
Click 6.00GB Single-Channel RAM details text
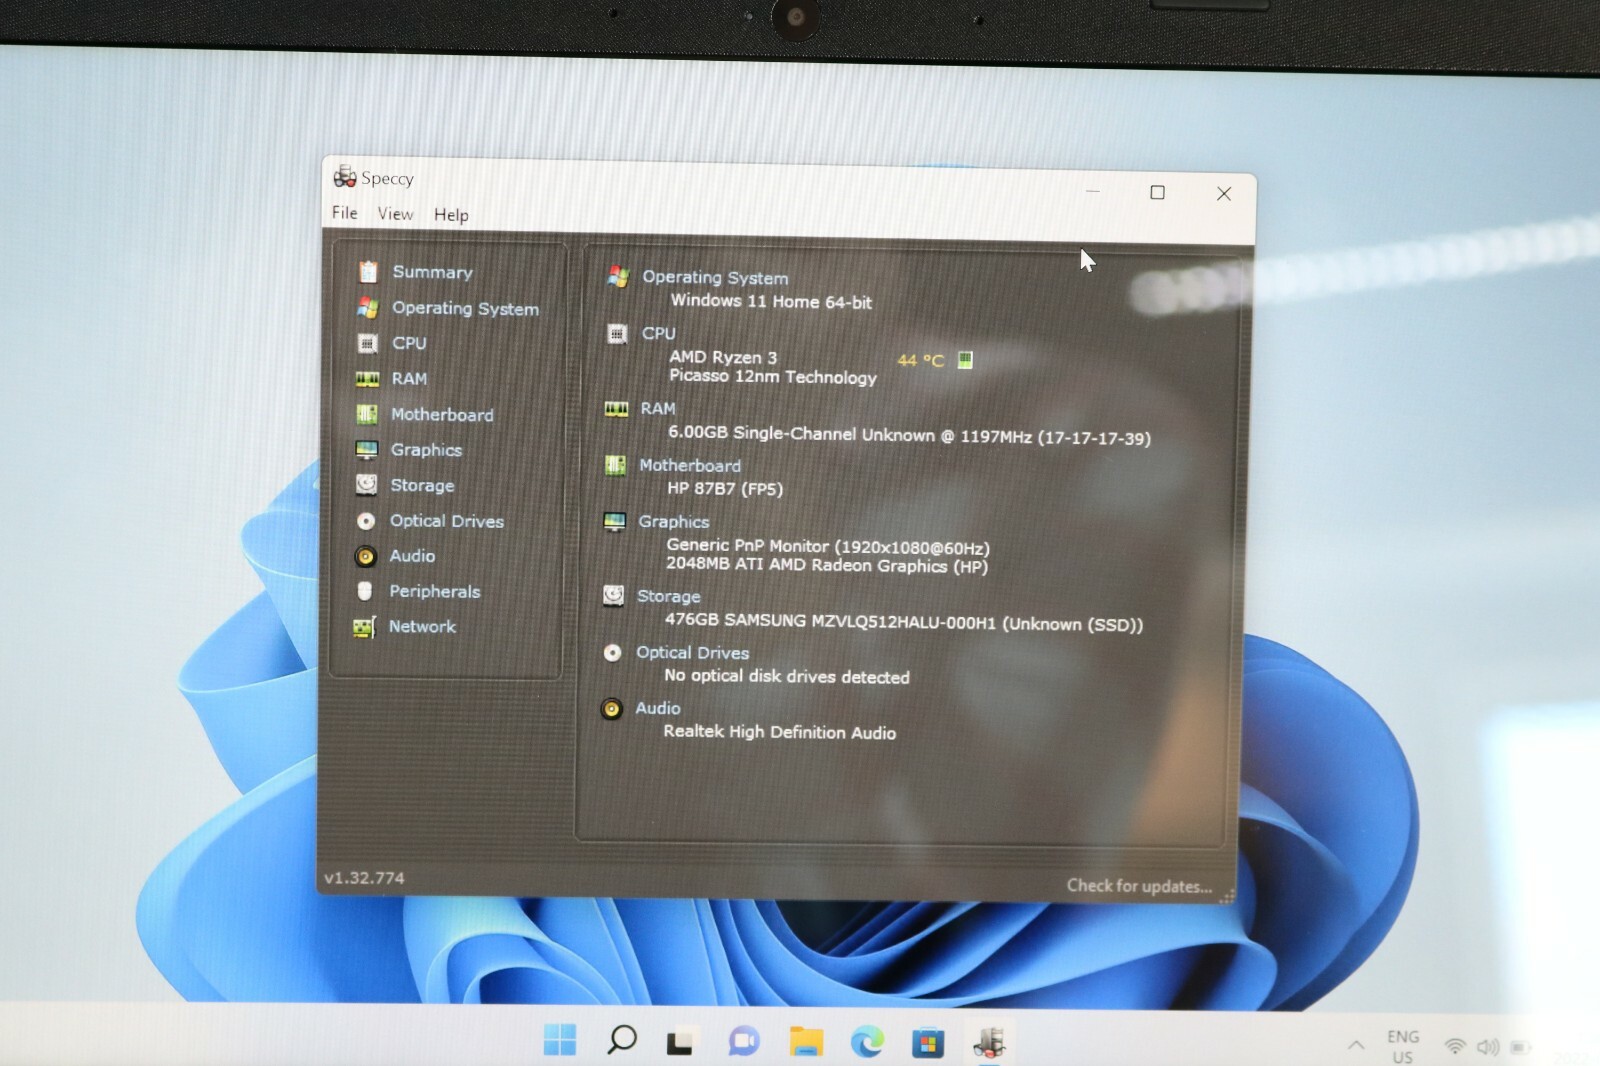click(x=909, y=435)
